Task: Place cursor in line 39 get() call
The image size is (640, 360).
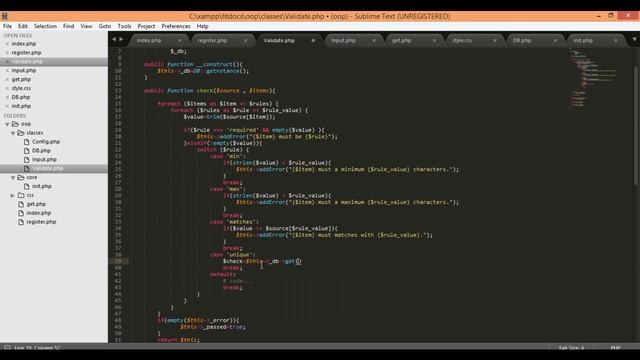Action: (298, 261)
